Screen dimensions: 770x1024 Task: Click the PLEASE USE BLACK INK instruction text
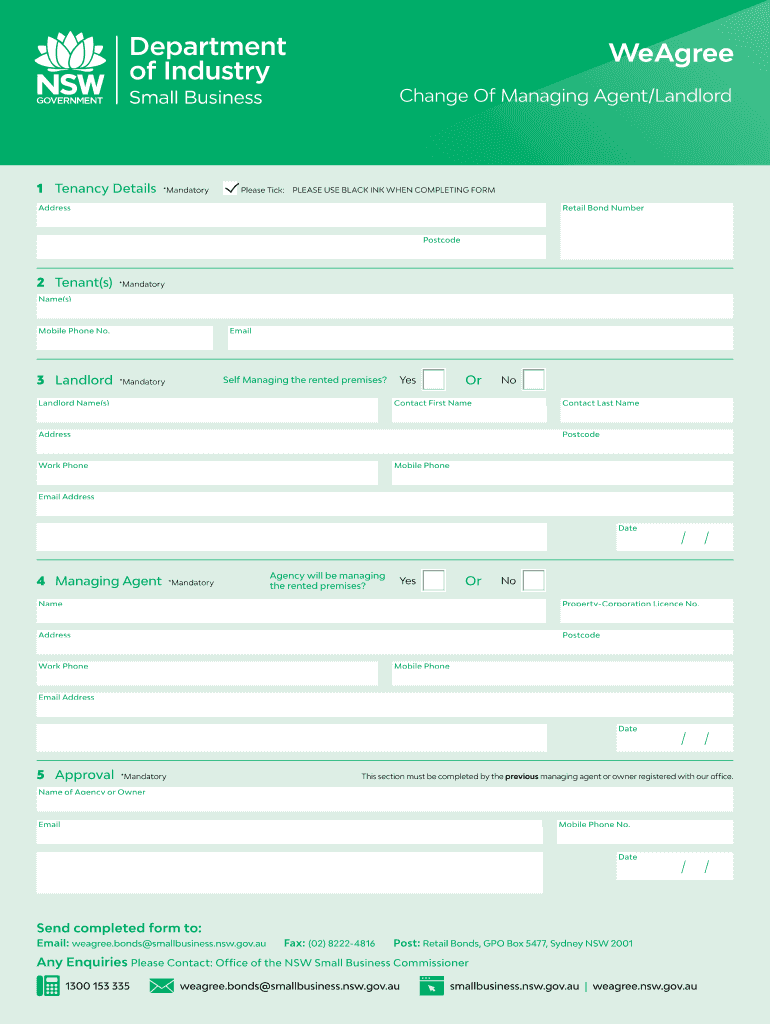point(393,190)
